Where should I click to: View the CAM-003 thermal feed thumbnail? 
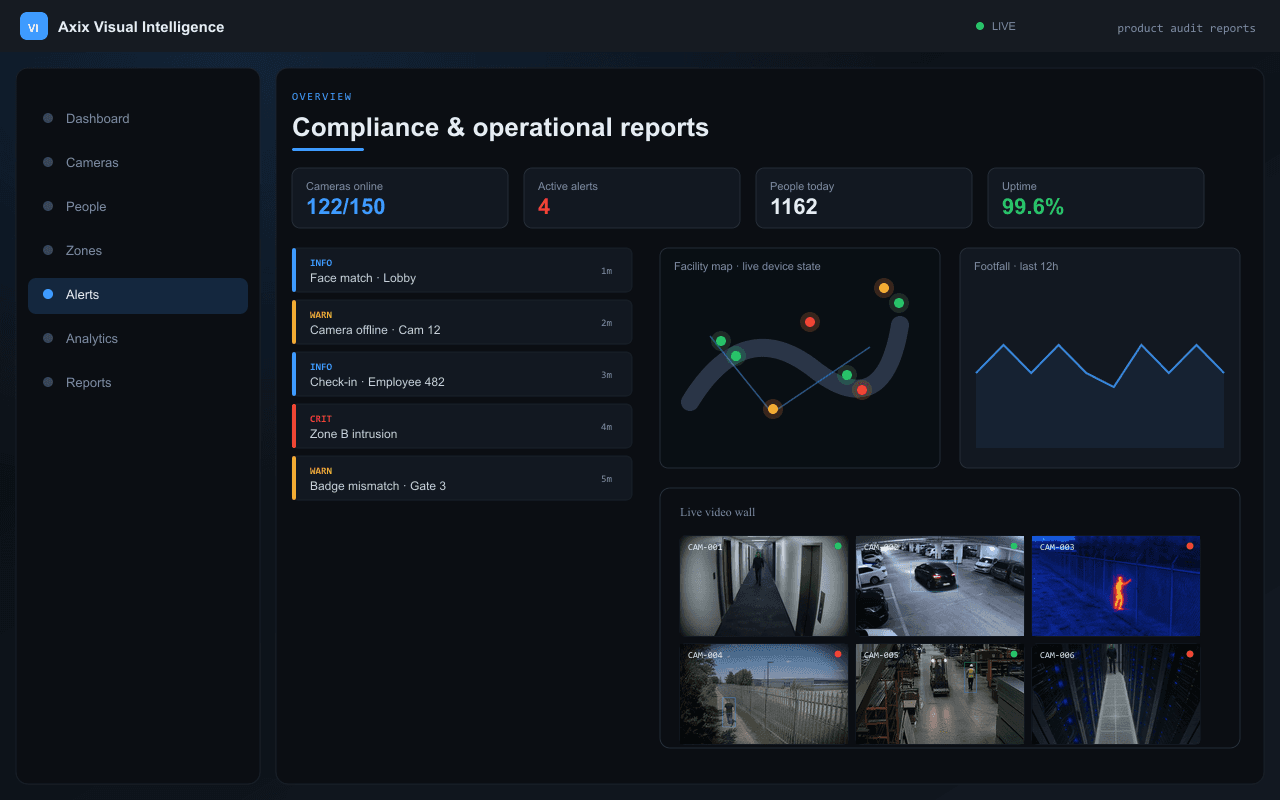[x=1116, y=586]
